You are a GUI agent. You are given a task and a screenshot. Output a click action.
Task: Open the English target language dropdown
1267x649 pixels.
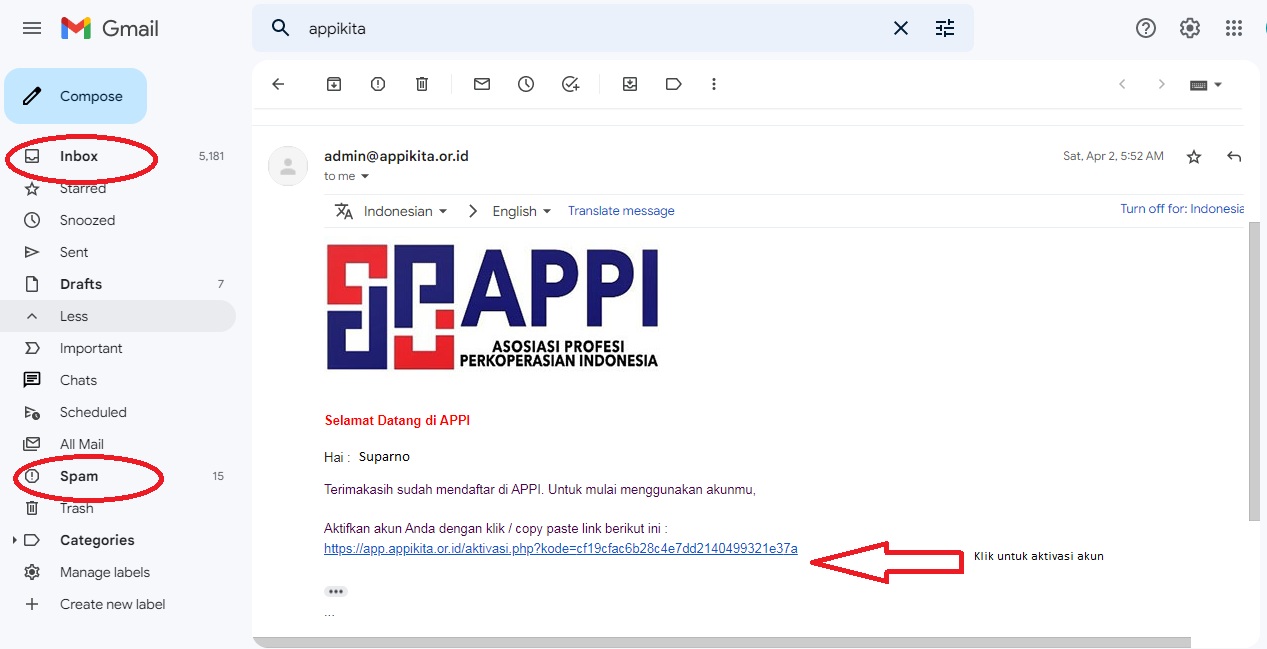point(522,211)
